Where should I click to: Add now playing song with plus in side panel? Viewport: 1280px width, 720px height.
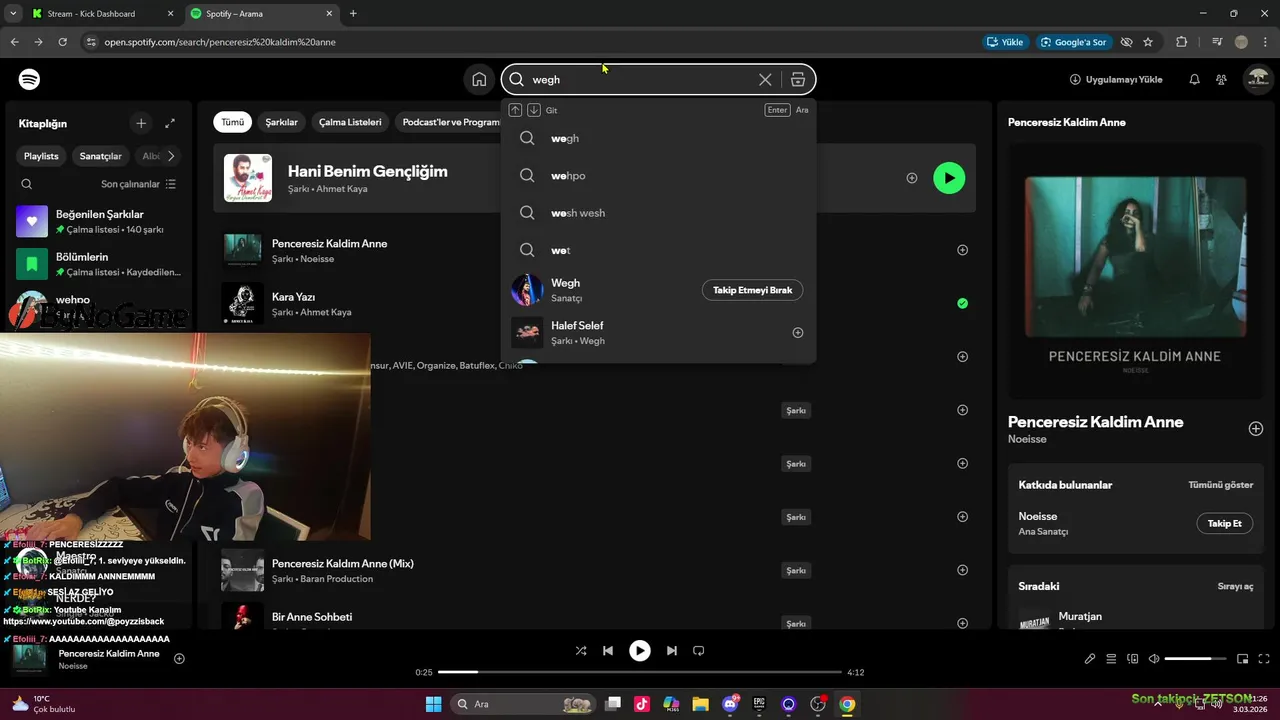(1256, 429)
